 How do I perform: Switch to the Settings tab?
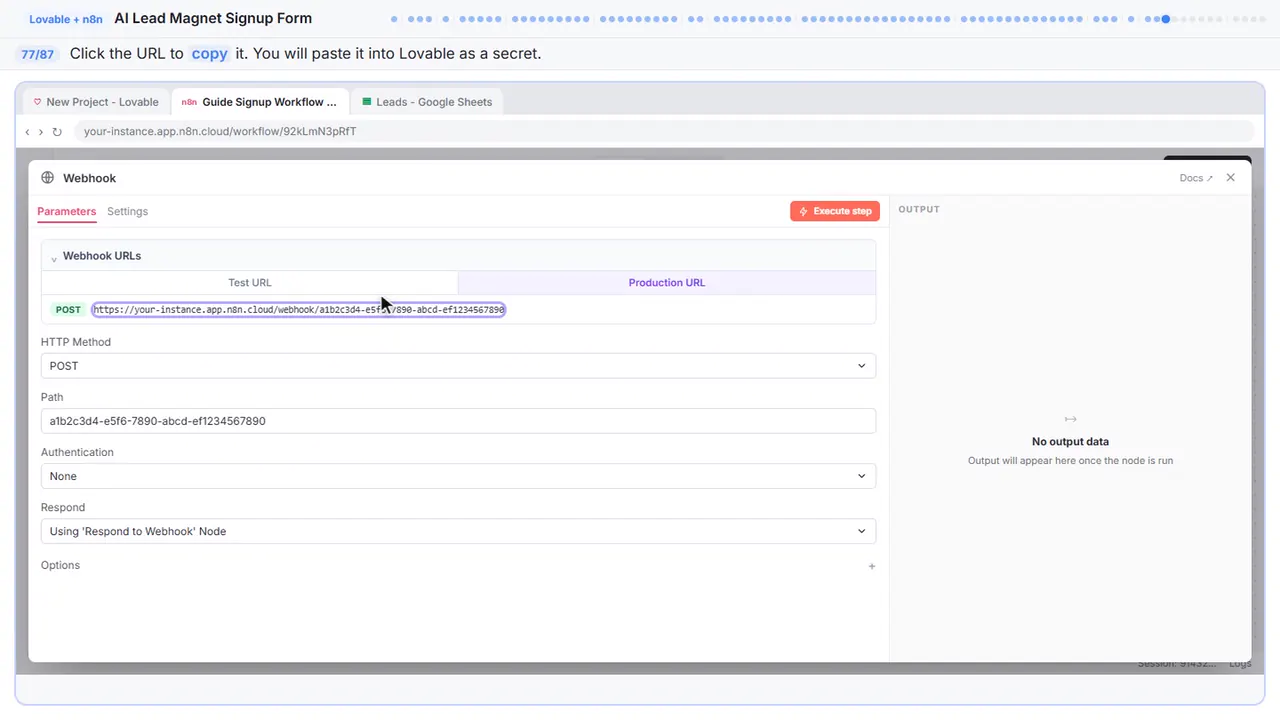(x=127, y=212)
